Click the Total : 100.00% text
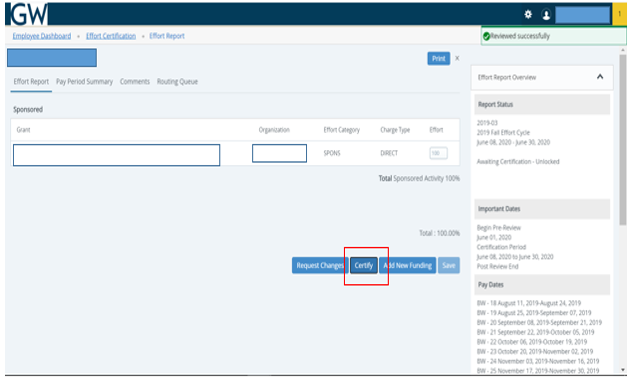 tap(439, 233)
